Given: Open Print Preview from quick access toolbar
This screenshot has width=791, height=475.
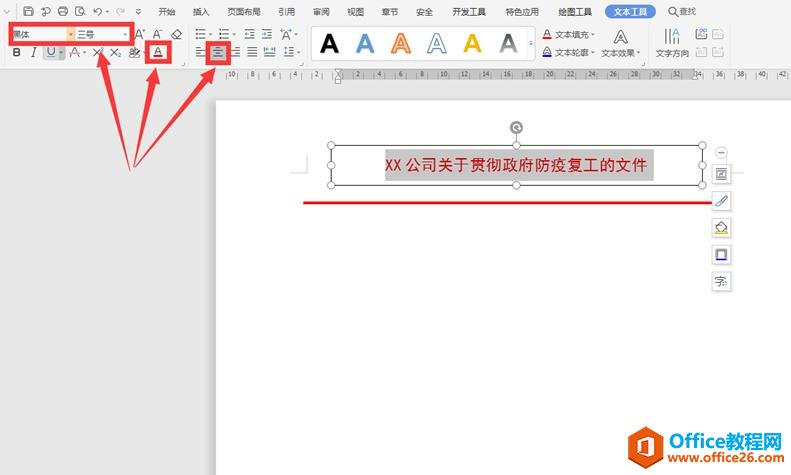Looking at the screenshot, I should 80,11.
